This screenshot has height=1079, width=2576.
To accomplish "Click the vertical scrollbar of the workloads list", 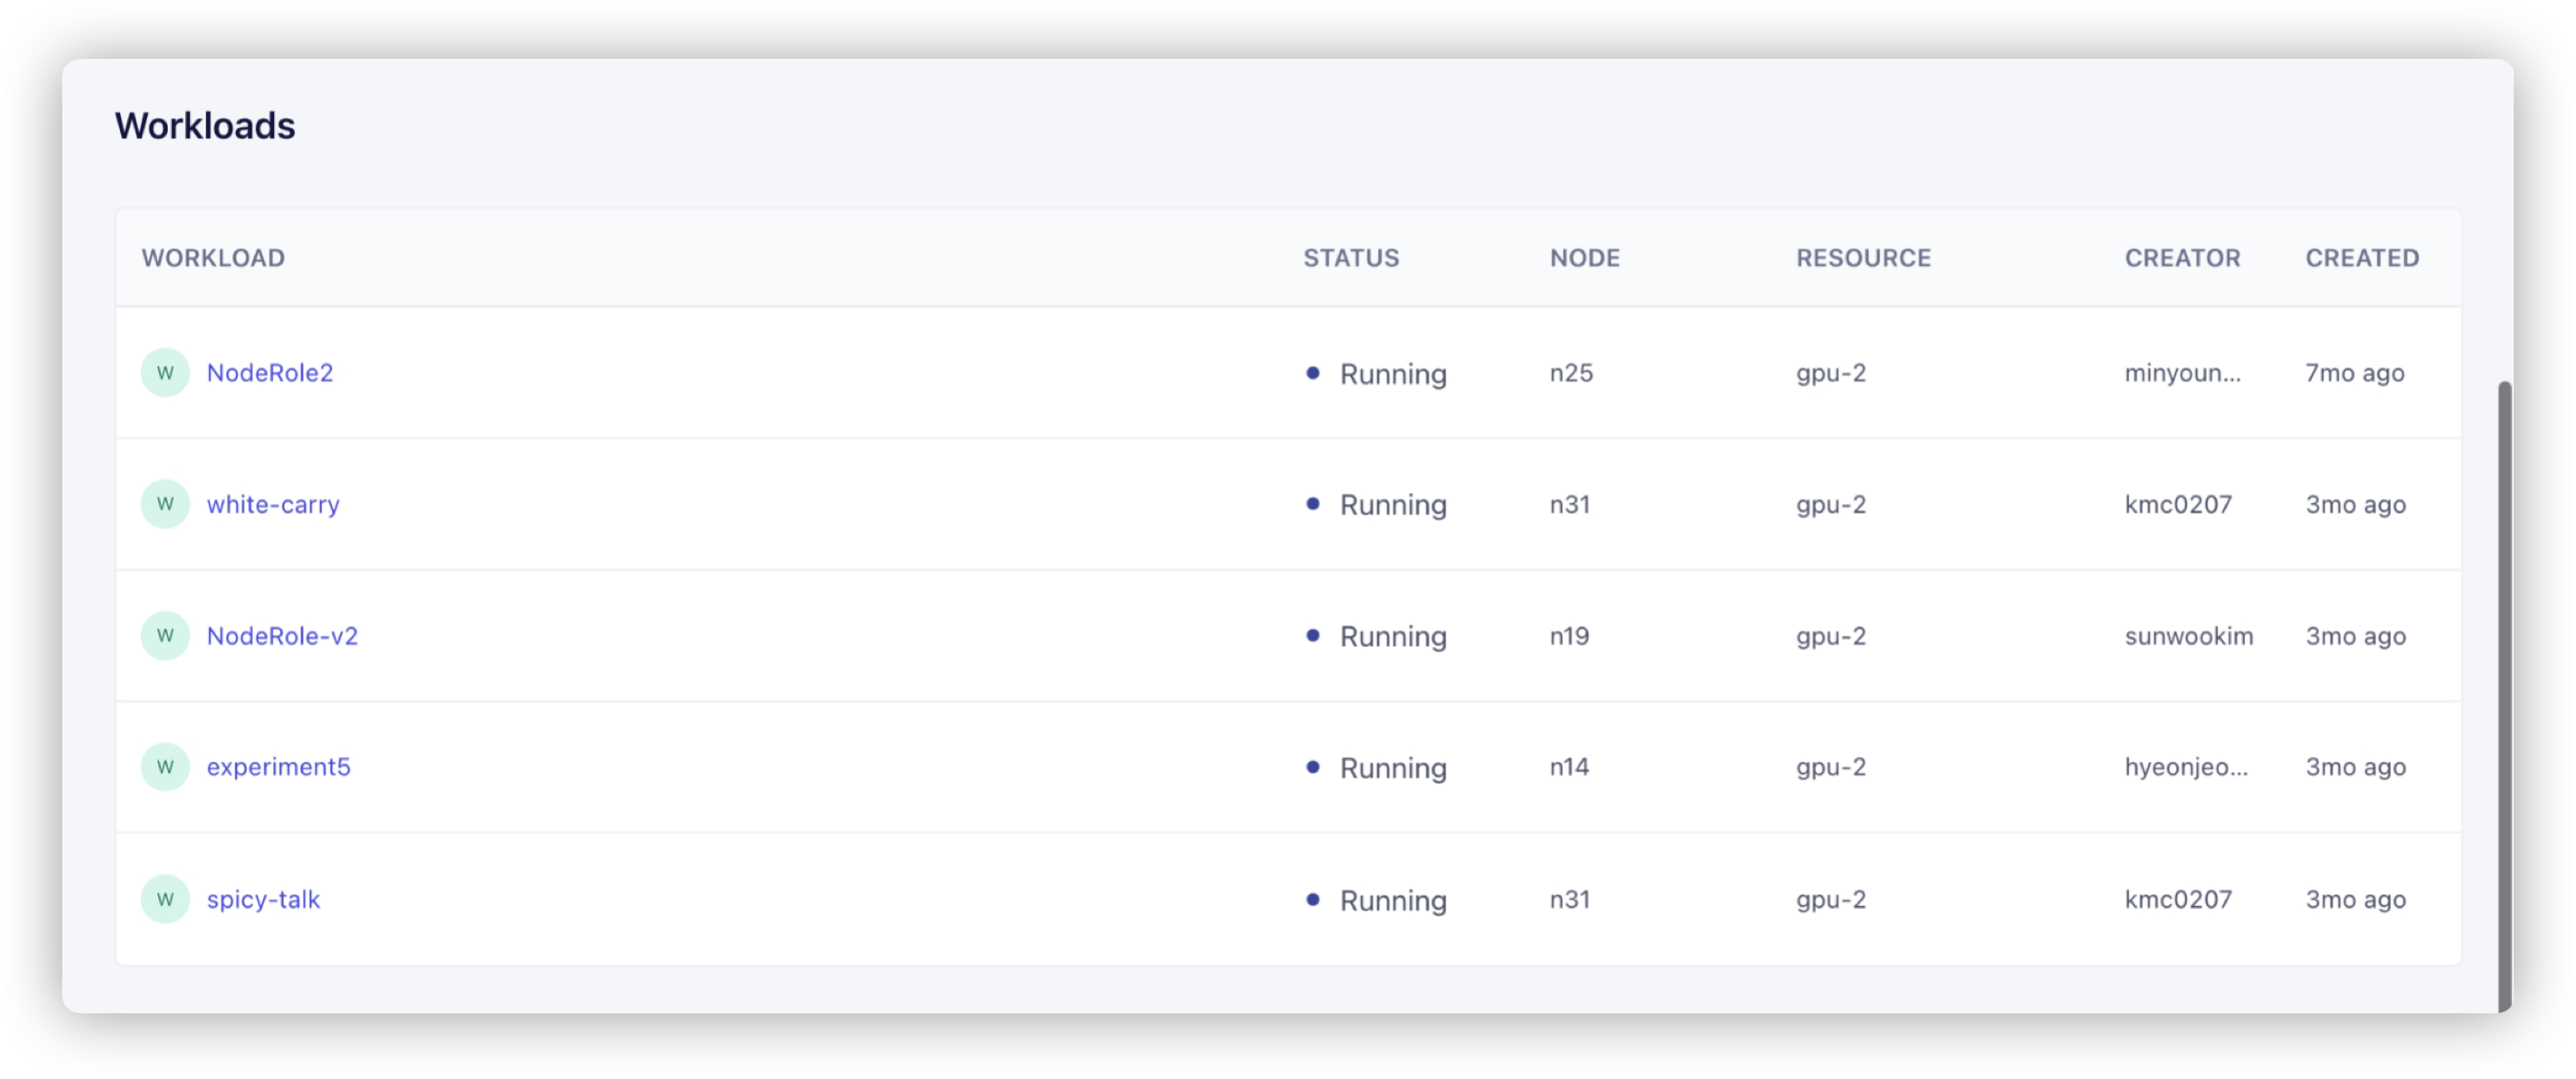I will (x=2504, y=696).
